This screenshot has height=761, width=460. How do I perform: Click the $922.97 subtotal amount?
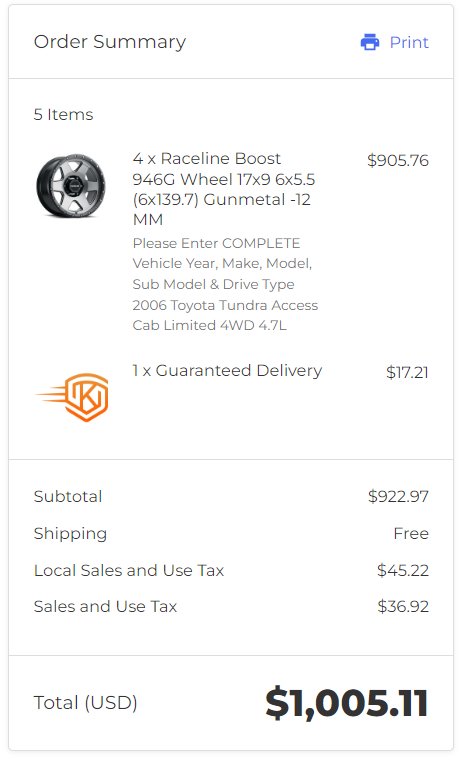(x=398, y=496)
